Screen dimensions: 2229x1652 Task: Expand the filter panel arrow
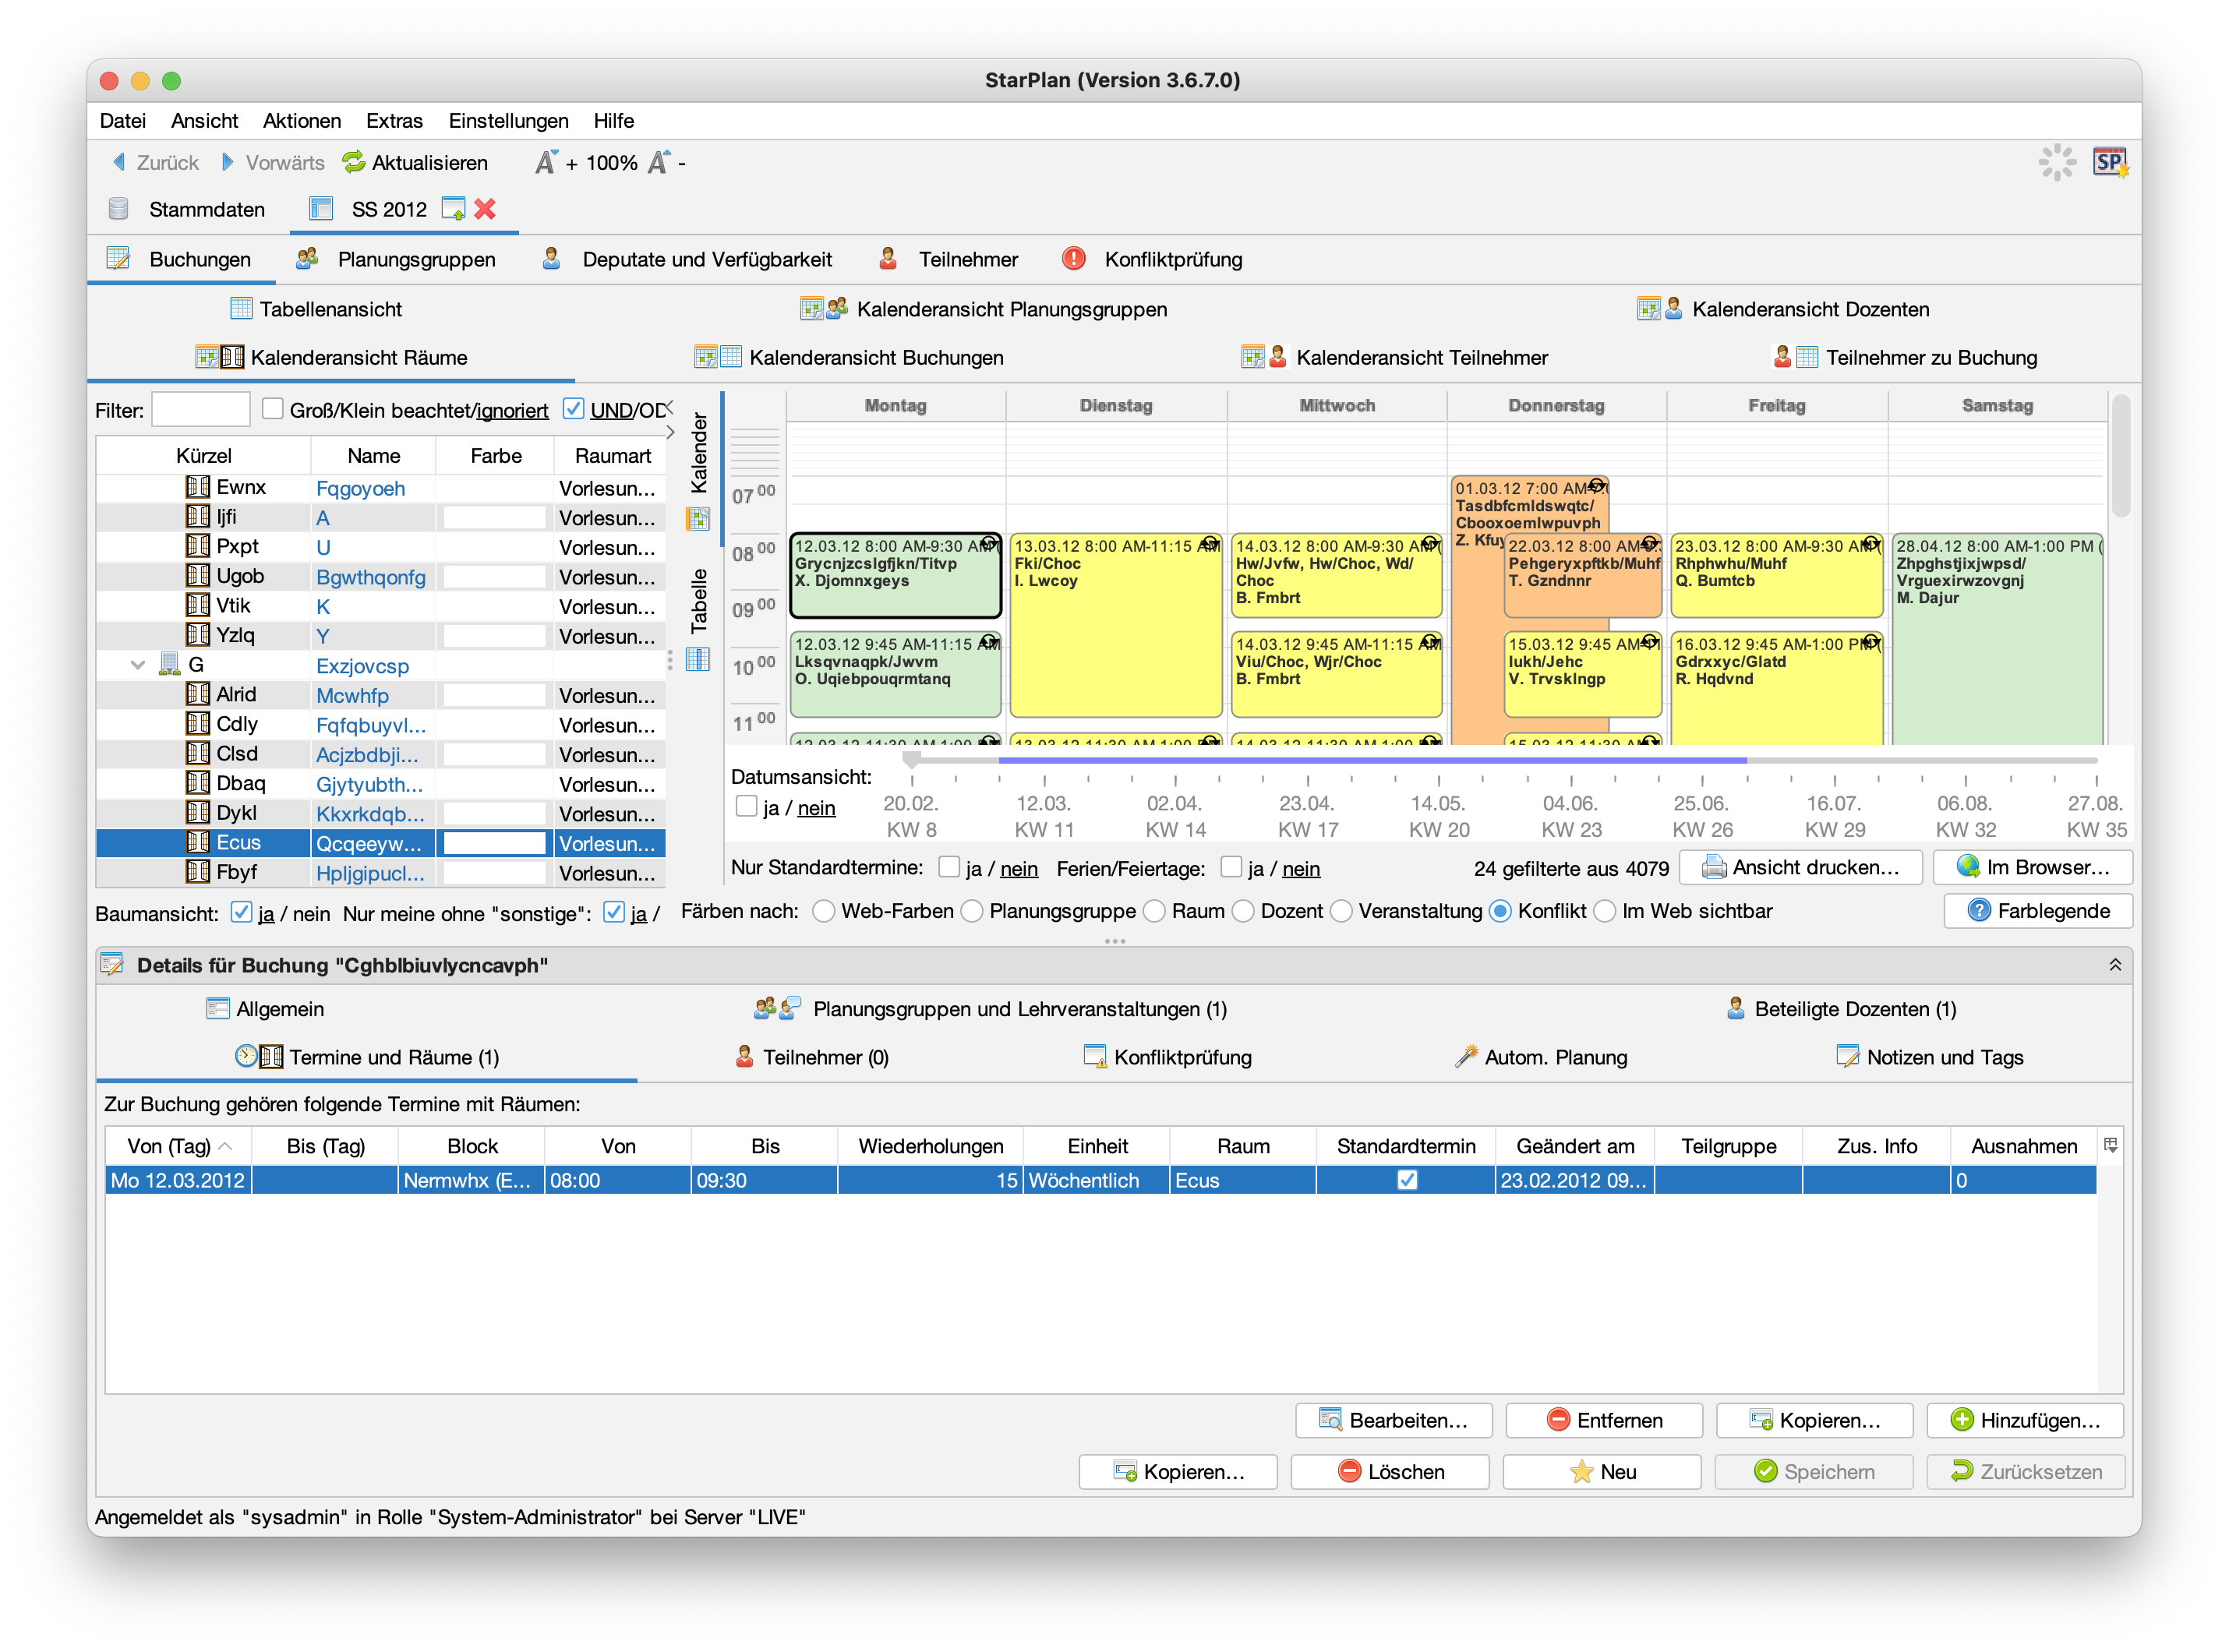(670, 432)
